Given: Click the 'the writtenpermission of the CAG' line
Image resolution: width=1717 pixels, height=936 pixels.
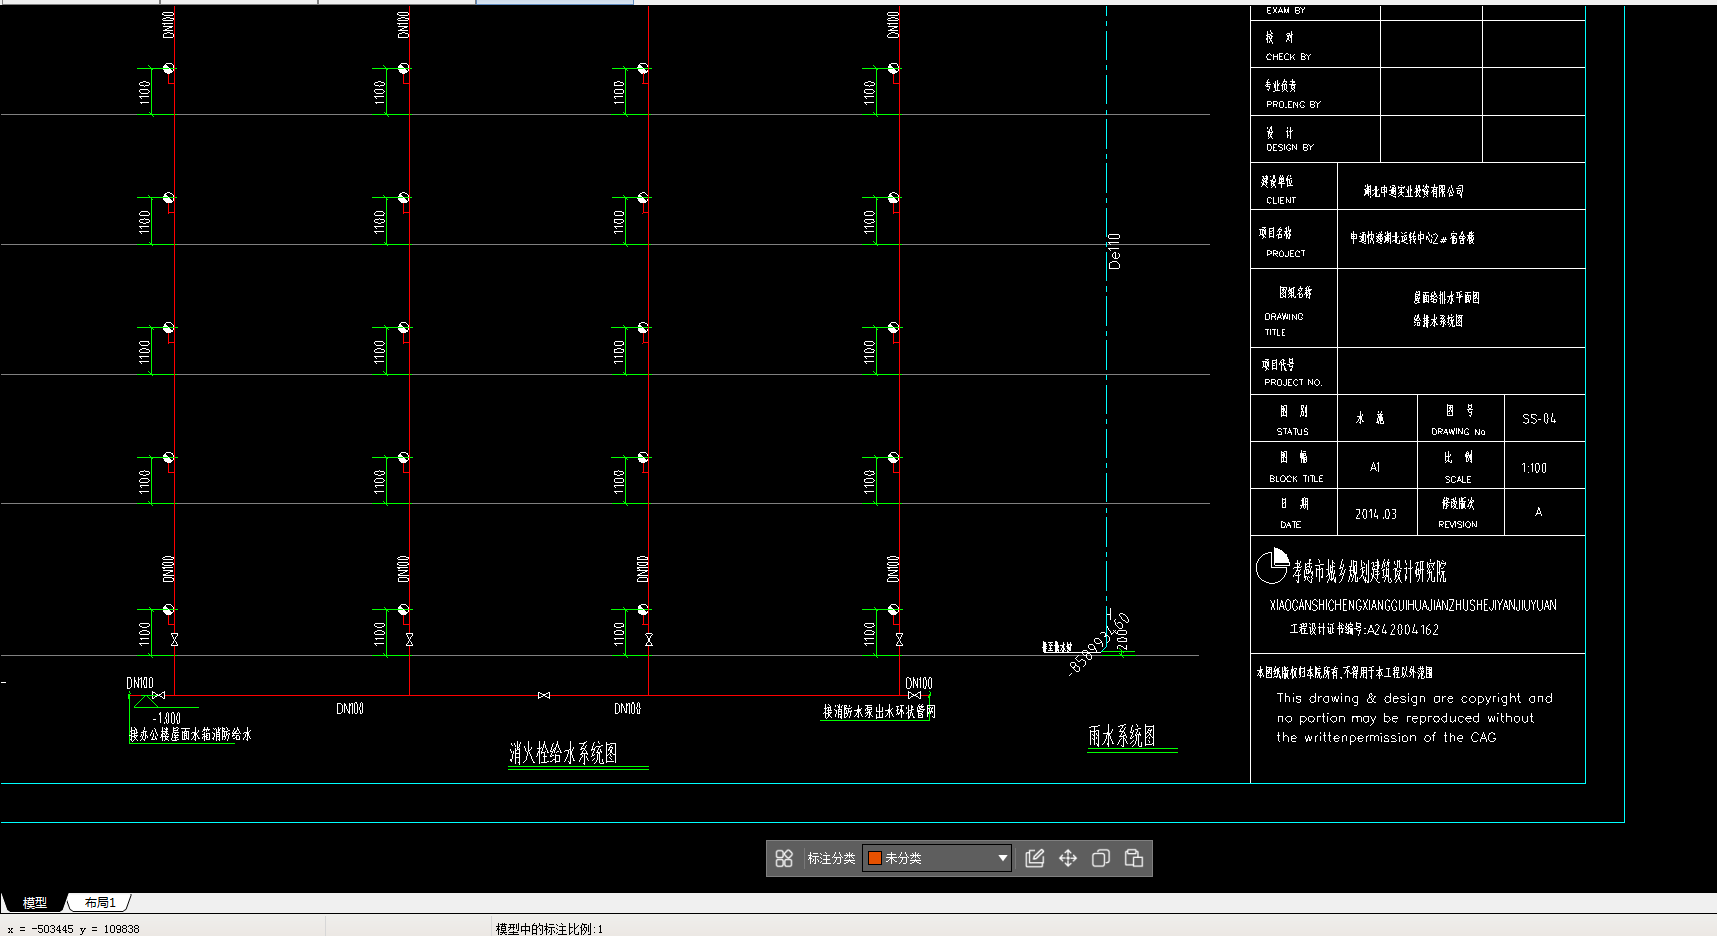Looking at the screenshot, I should pyautogui.click(x=1386, y=737).
